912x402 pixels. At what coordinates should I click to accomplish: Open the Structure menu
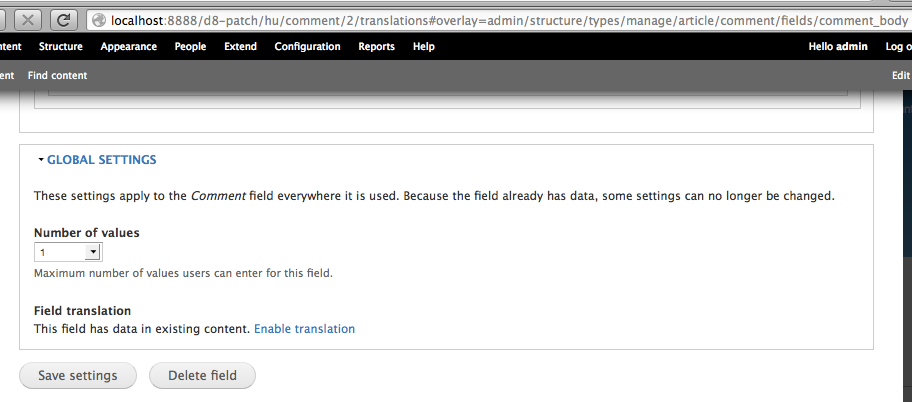[x=60, y=47]
